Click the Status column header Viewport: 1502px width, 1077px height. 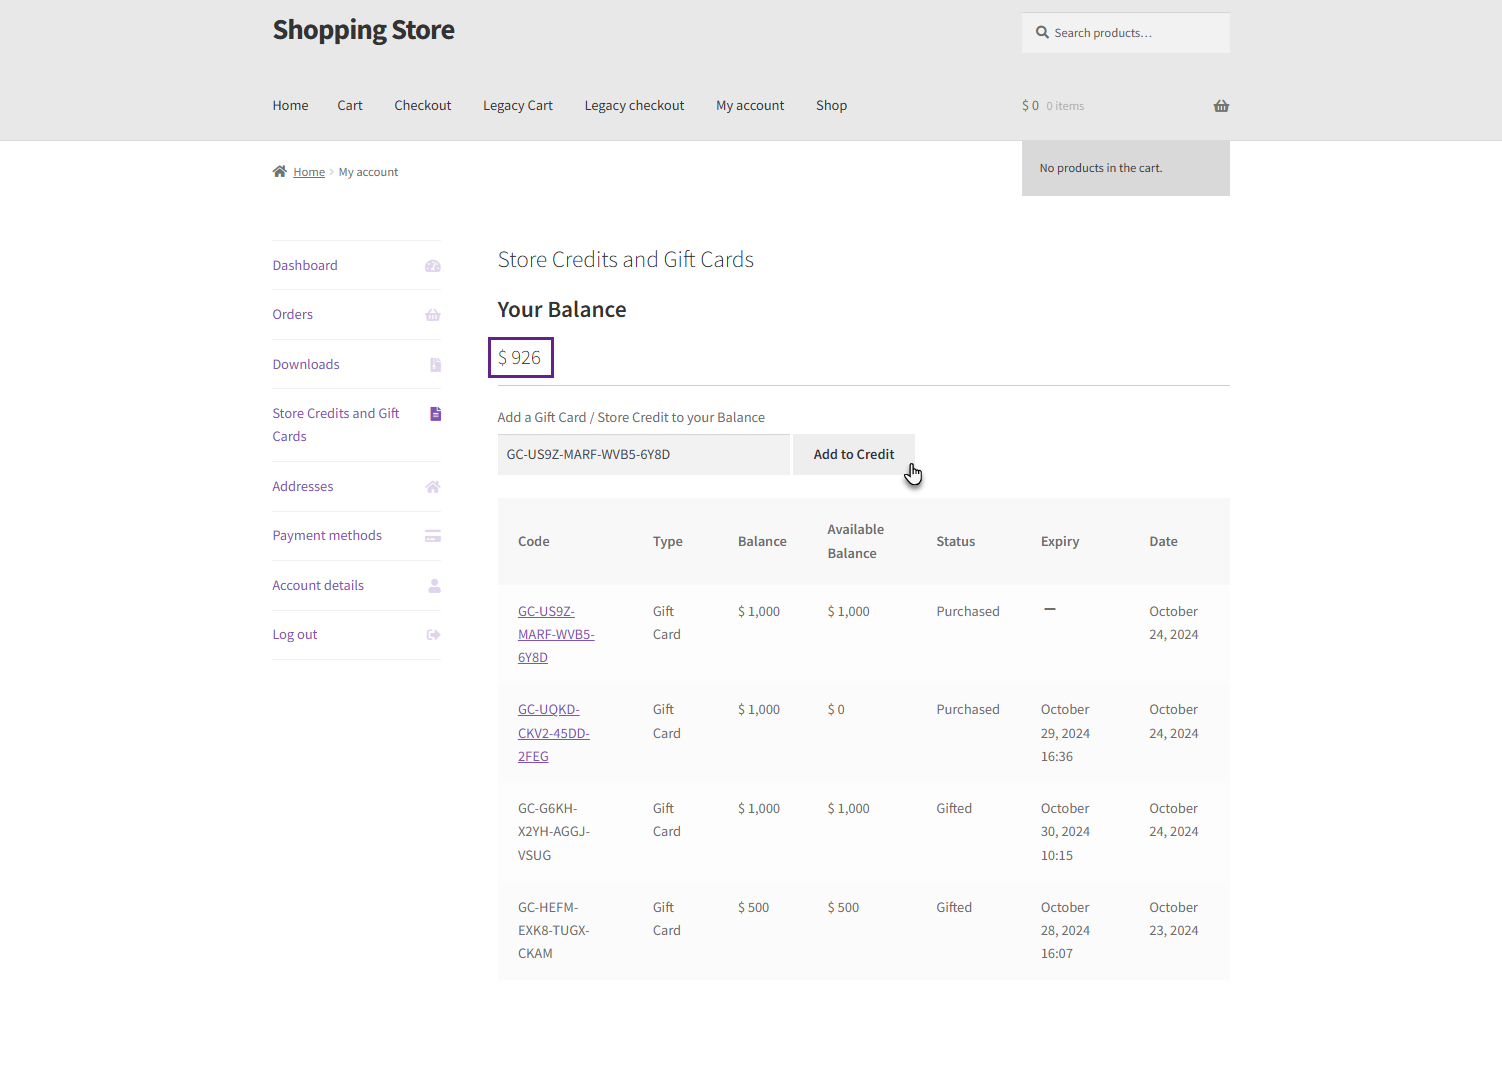click(956, 542)
